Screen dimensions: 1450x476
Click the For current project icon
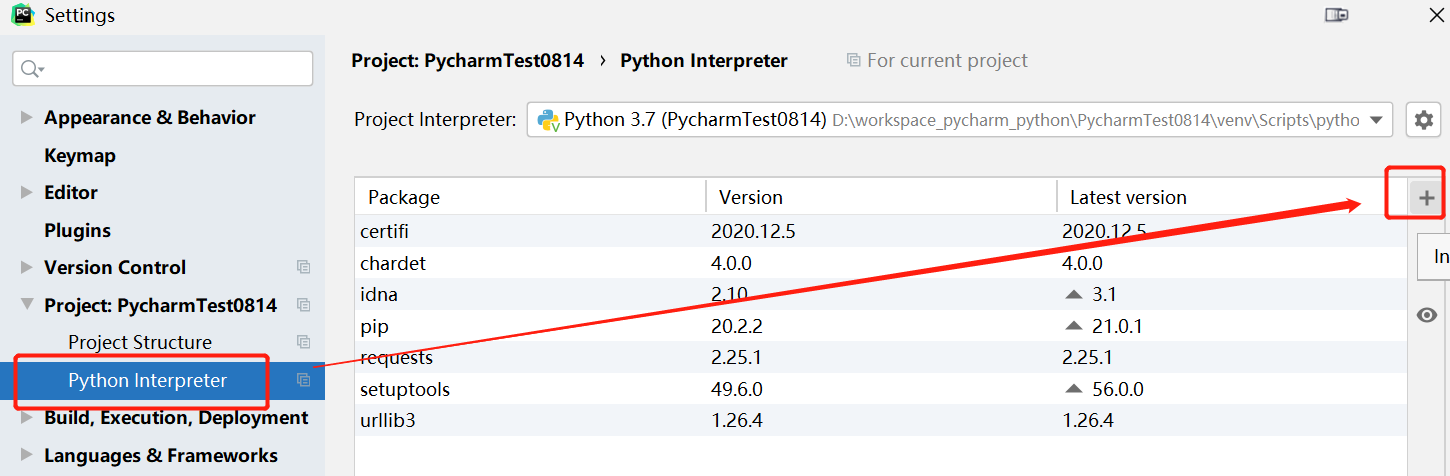pos(853,61)
